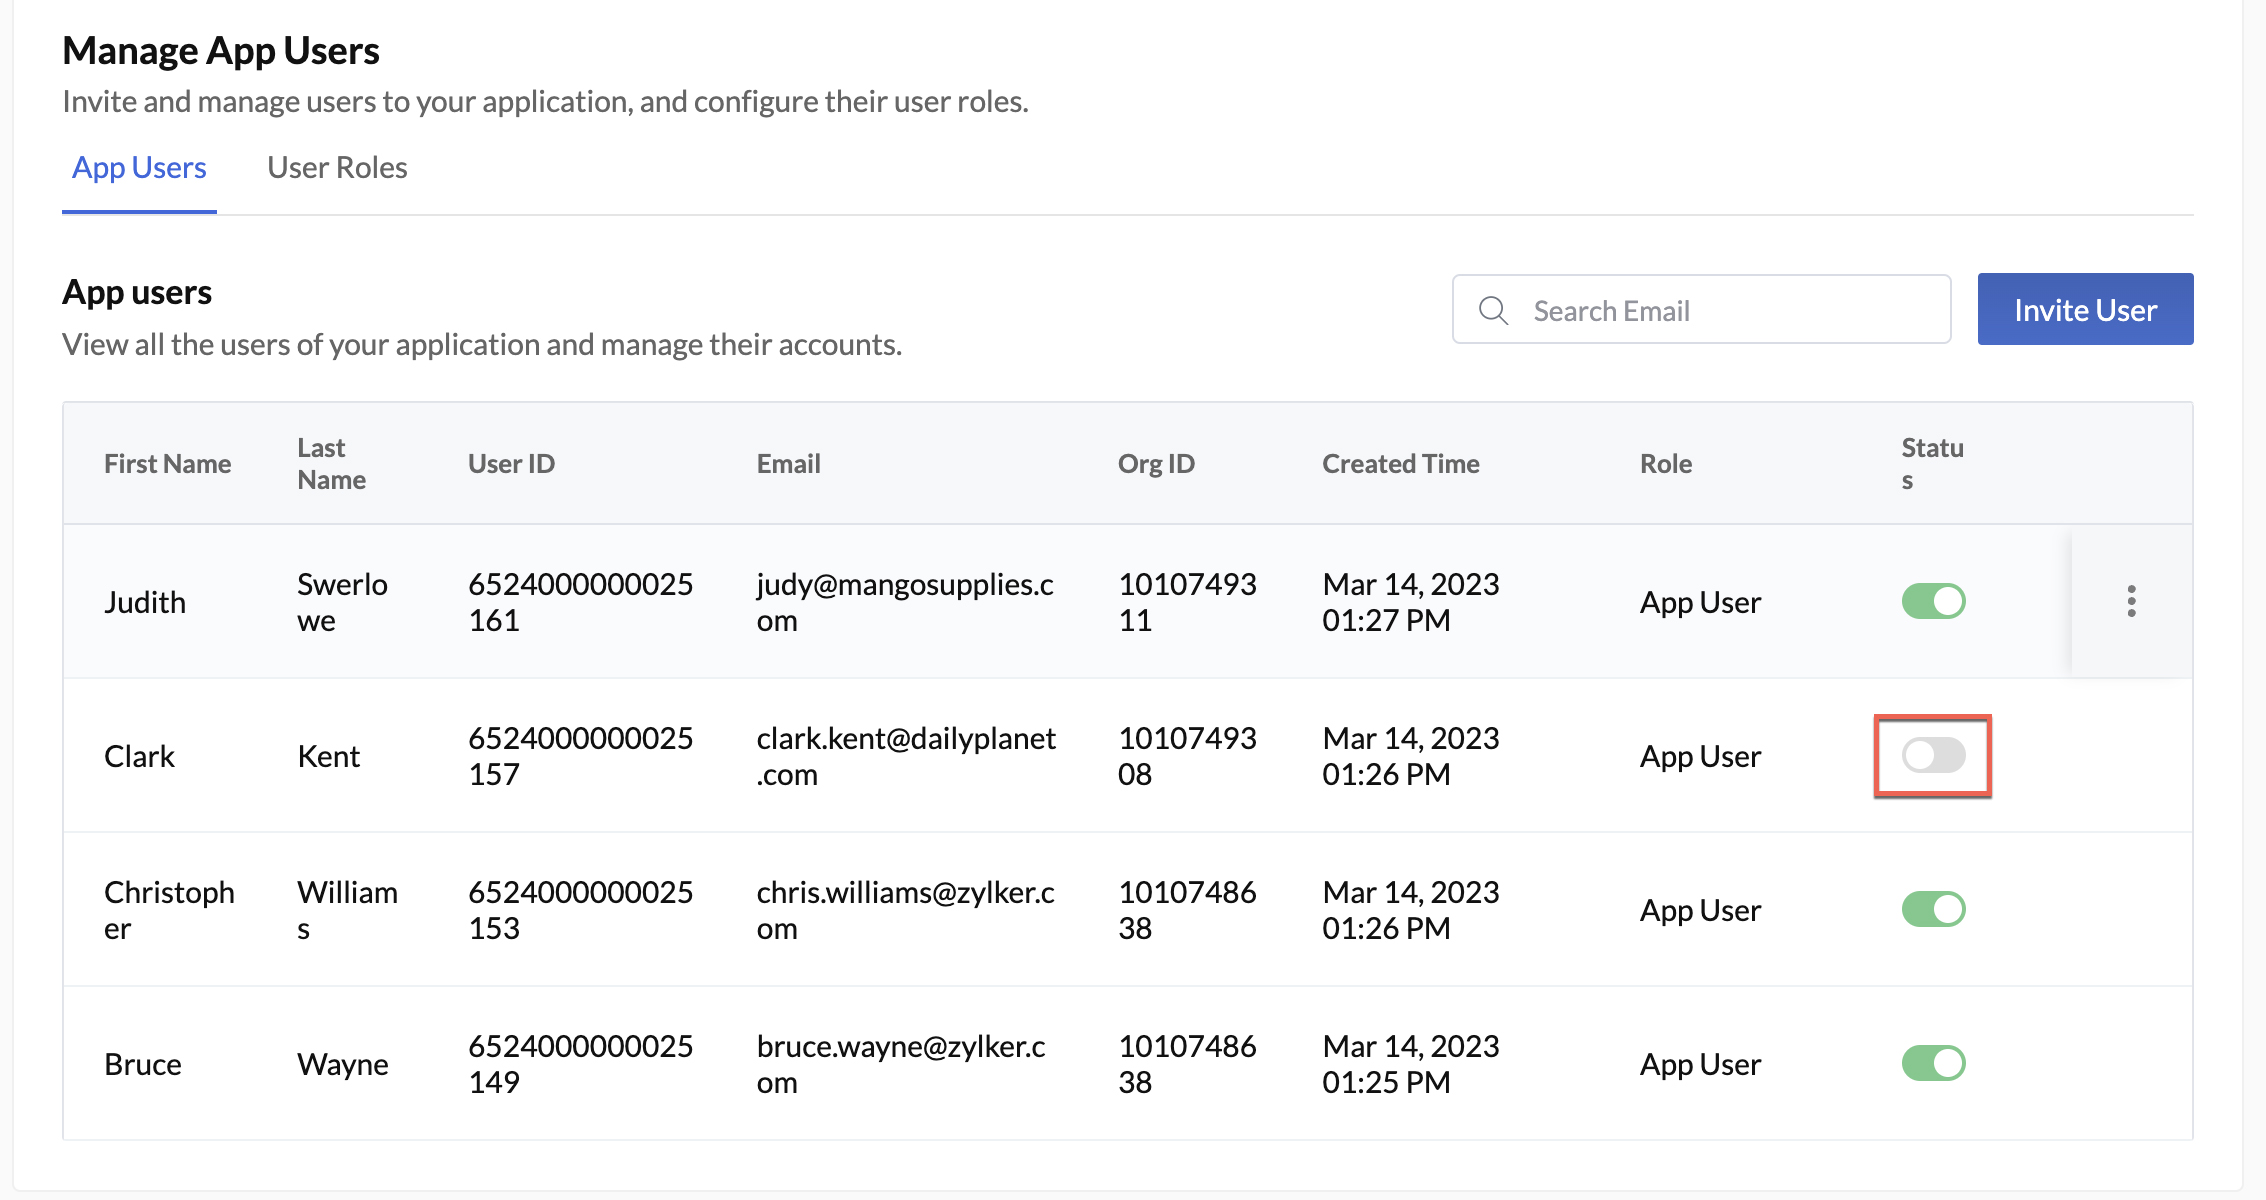Turn off Christopher Williams' status

1932,909
